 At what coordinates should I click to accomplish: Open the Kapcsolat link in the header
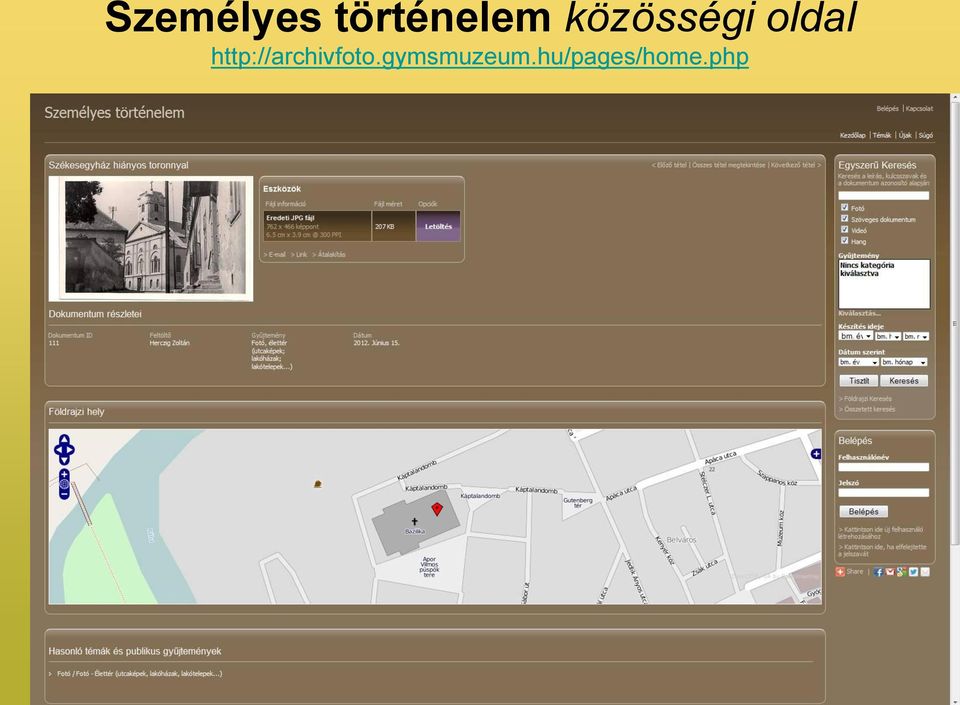919,108
